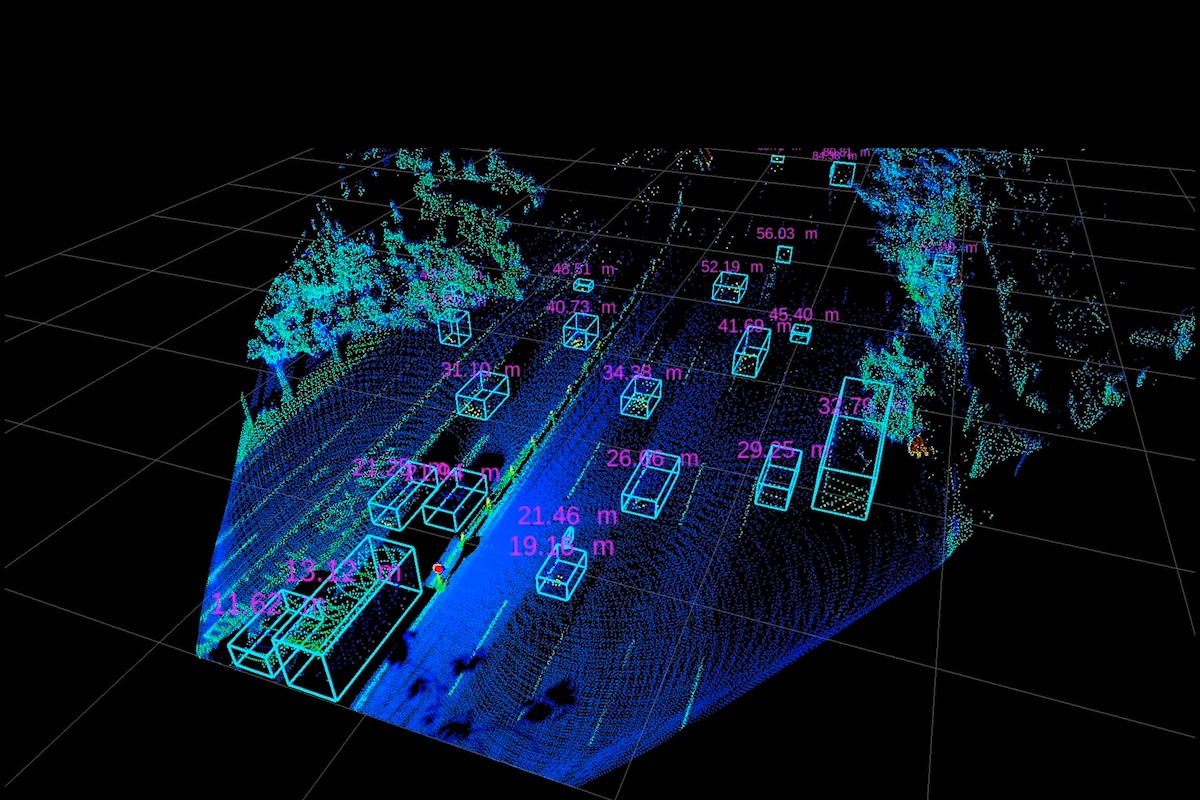Click the red marker point on the road
Screen dimensions: 1200x800
click(438, 568)
